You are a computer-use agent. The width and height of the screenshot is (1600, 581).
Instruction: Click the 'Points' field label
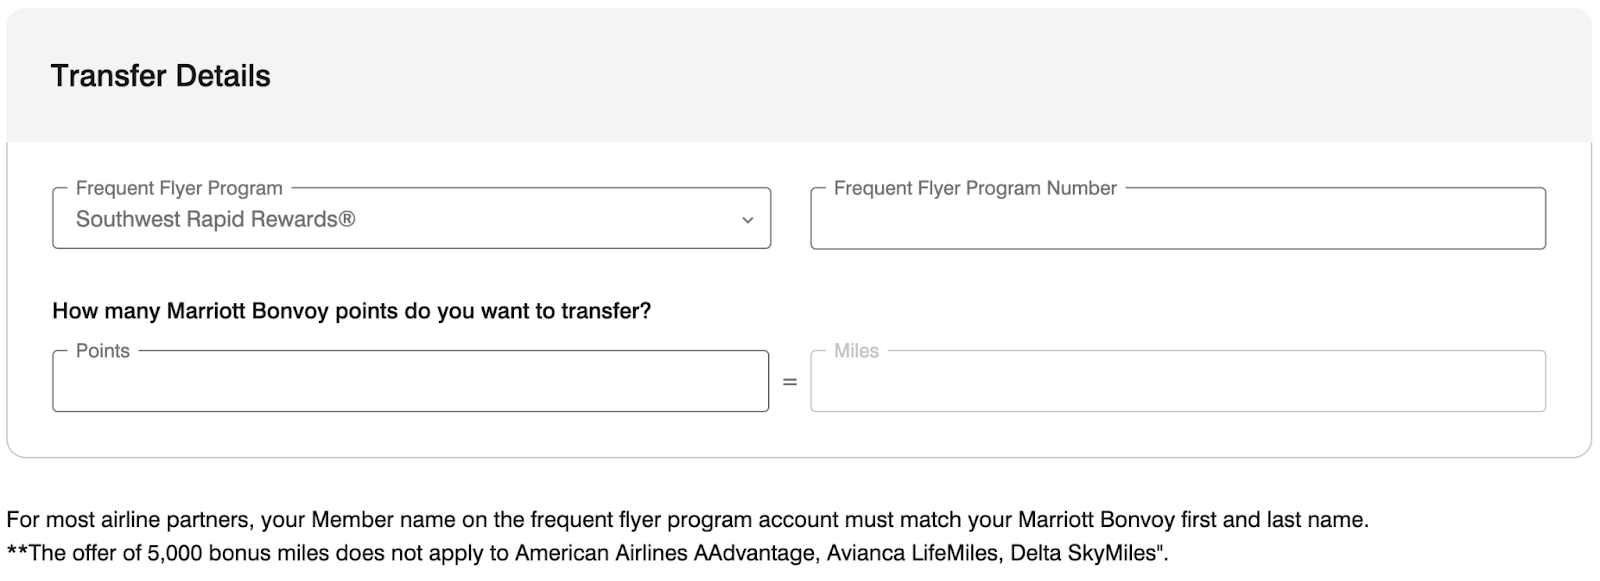point(103,351)
